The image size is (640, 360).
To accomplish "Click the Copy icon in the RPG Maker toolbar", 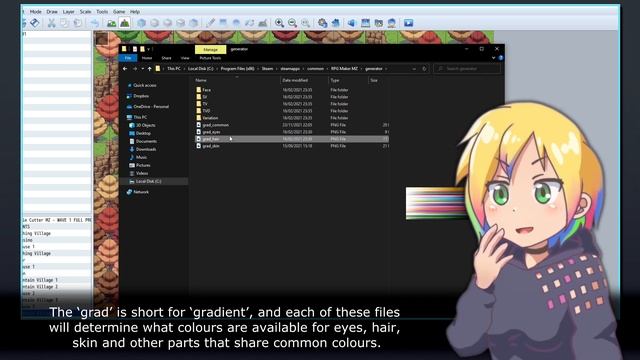I will [x=64, y=23].
